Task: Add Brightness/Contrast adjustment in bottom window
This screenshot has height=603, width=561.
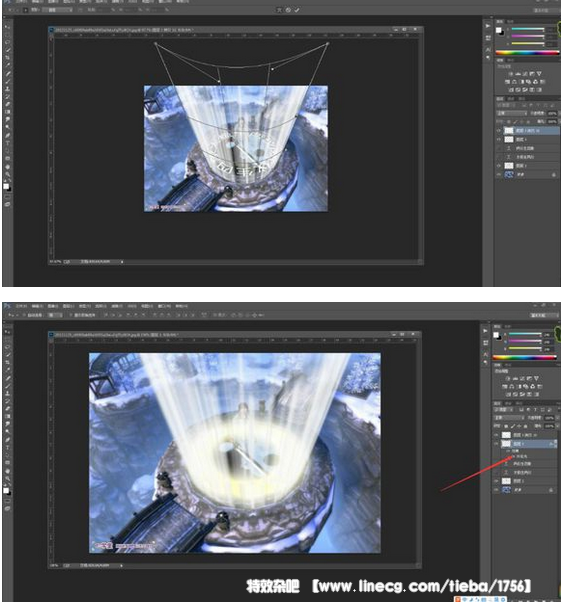Action: [x=508, y=378]
